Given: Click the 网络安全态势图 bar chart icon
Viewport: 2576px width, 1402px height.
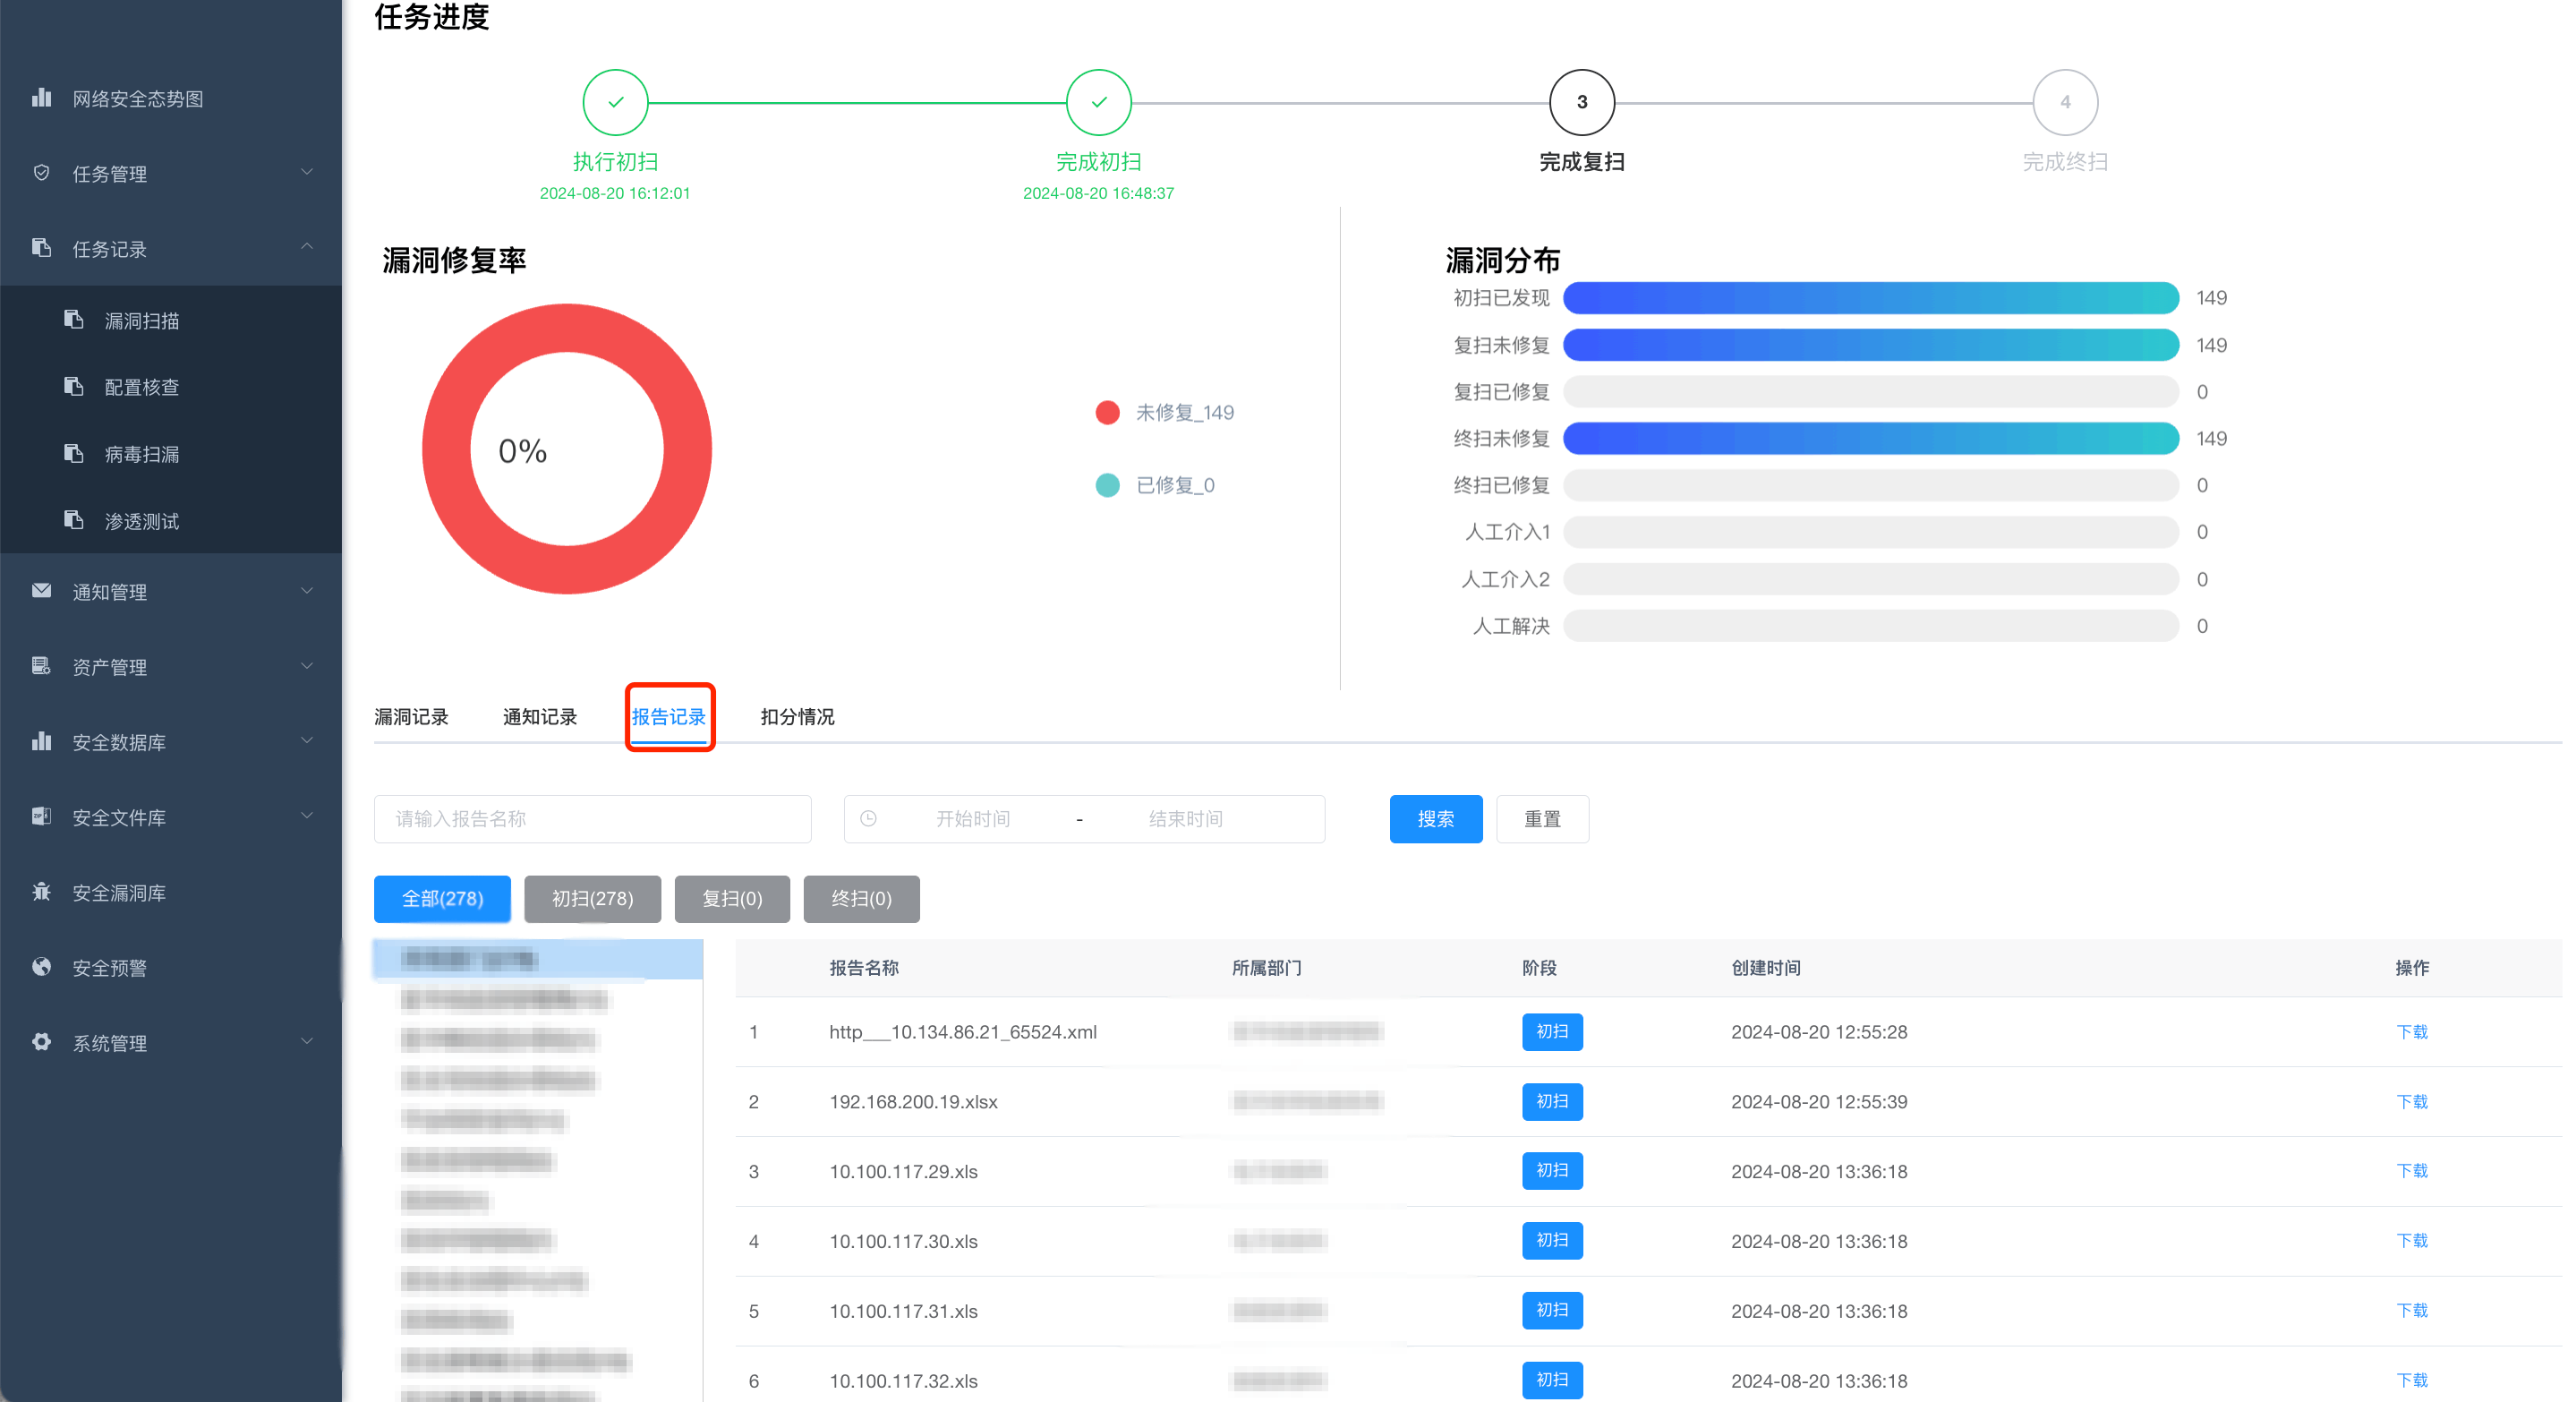Looking at the screenshot, I should coord(41,98).
